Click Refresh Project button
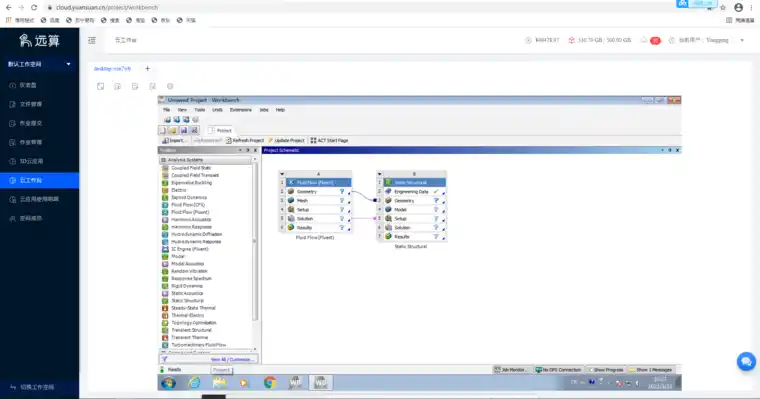Viewport: 760px width, 399px height. (245, 141)
